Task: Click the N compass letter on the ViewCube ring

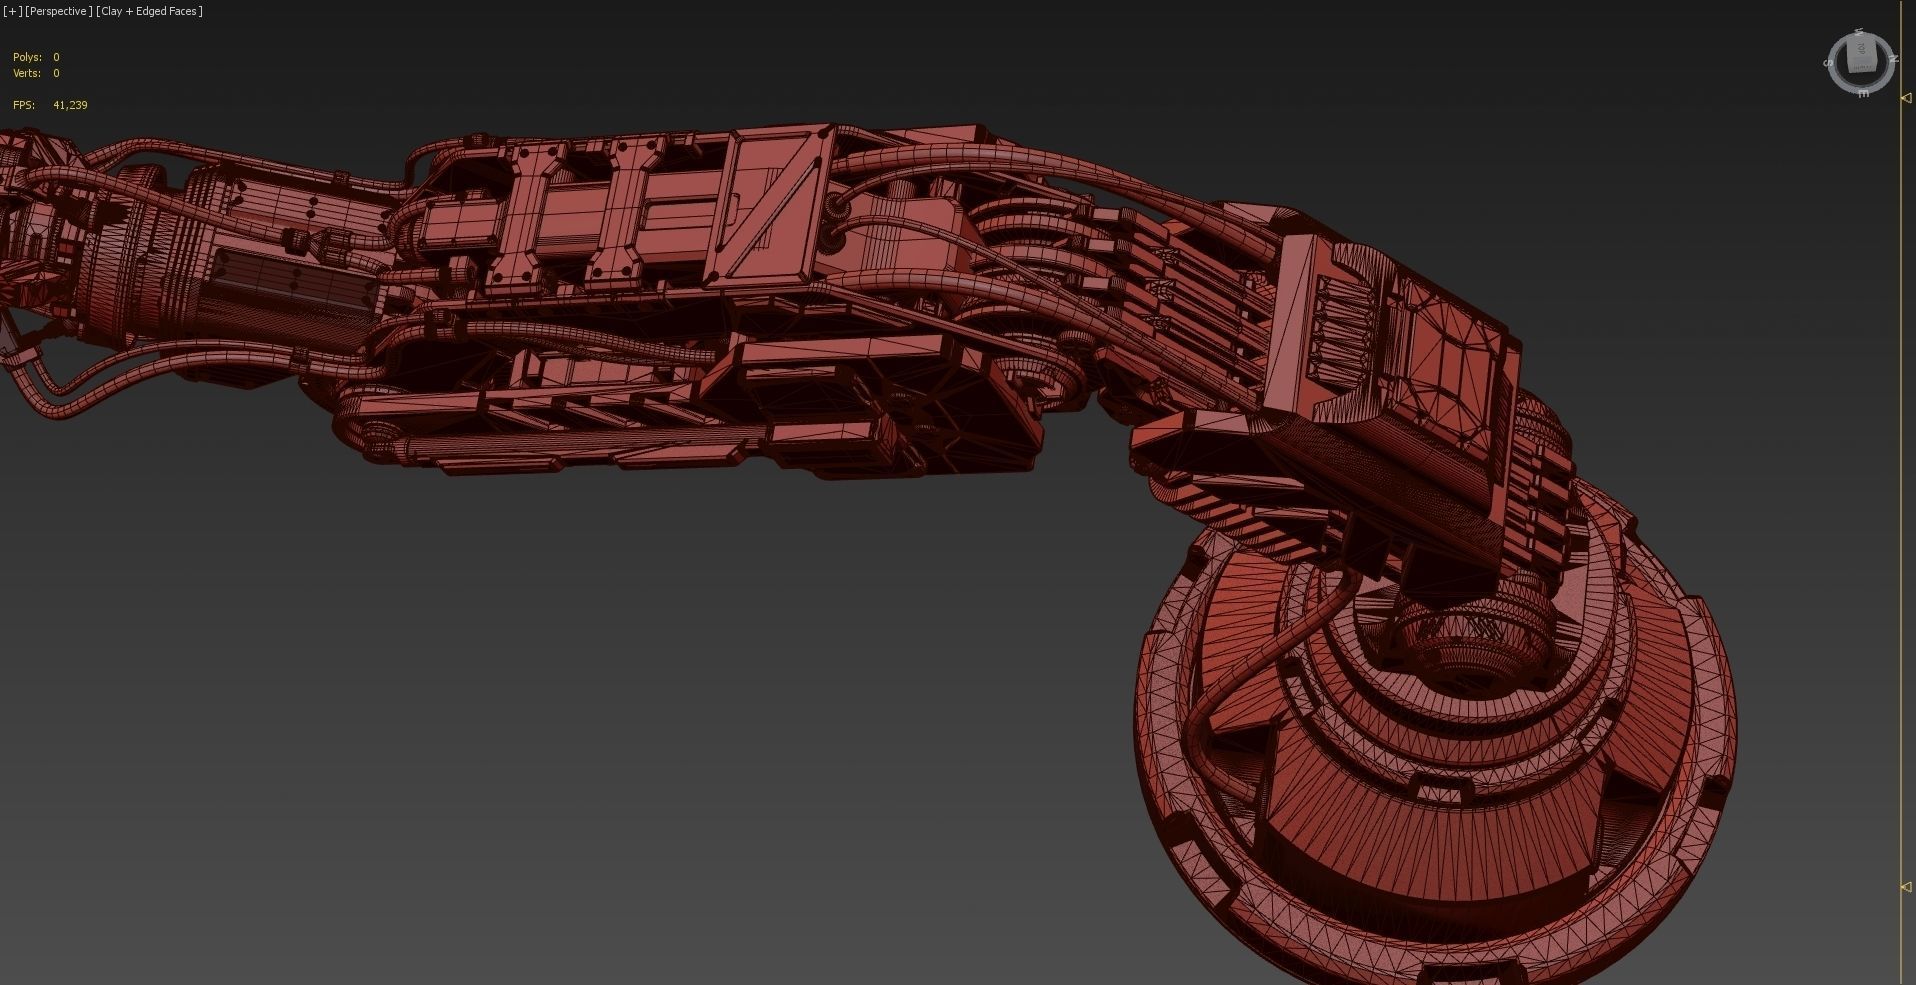Action: pyautogui.click(x=1894, y=59)
